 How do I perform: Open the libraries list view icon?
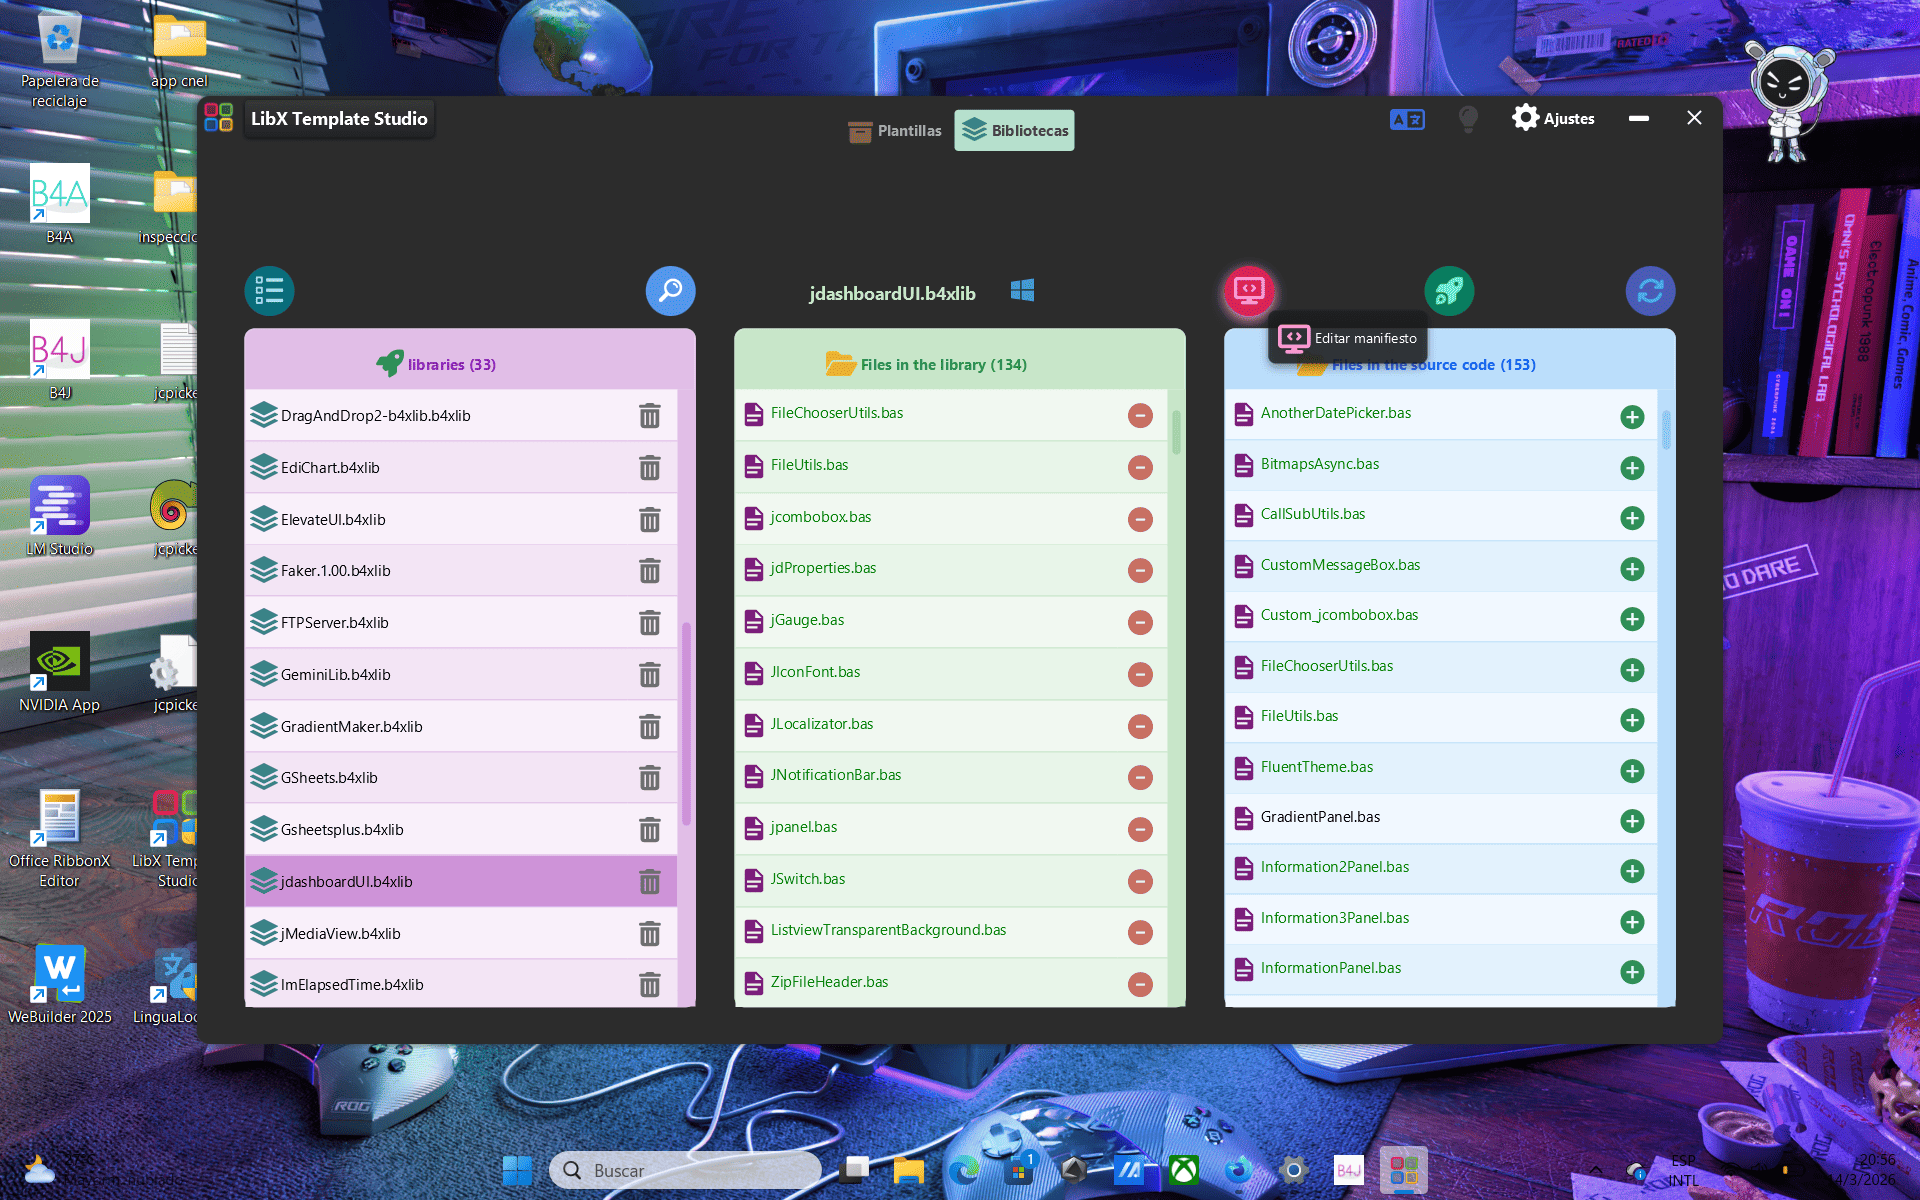pos(269,291)
